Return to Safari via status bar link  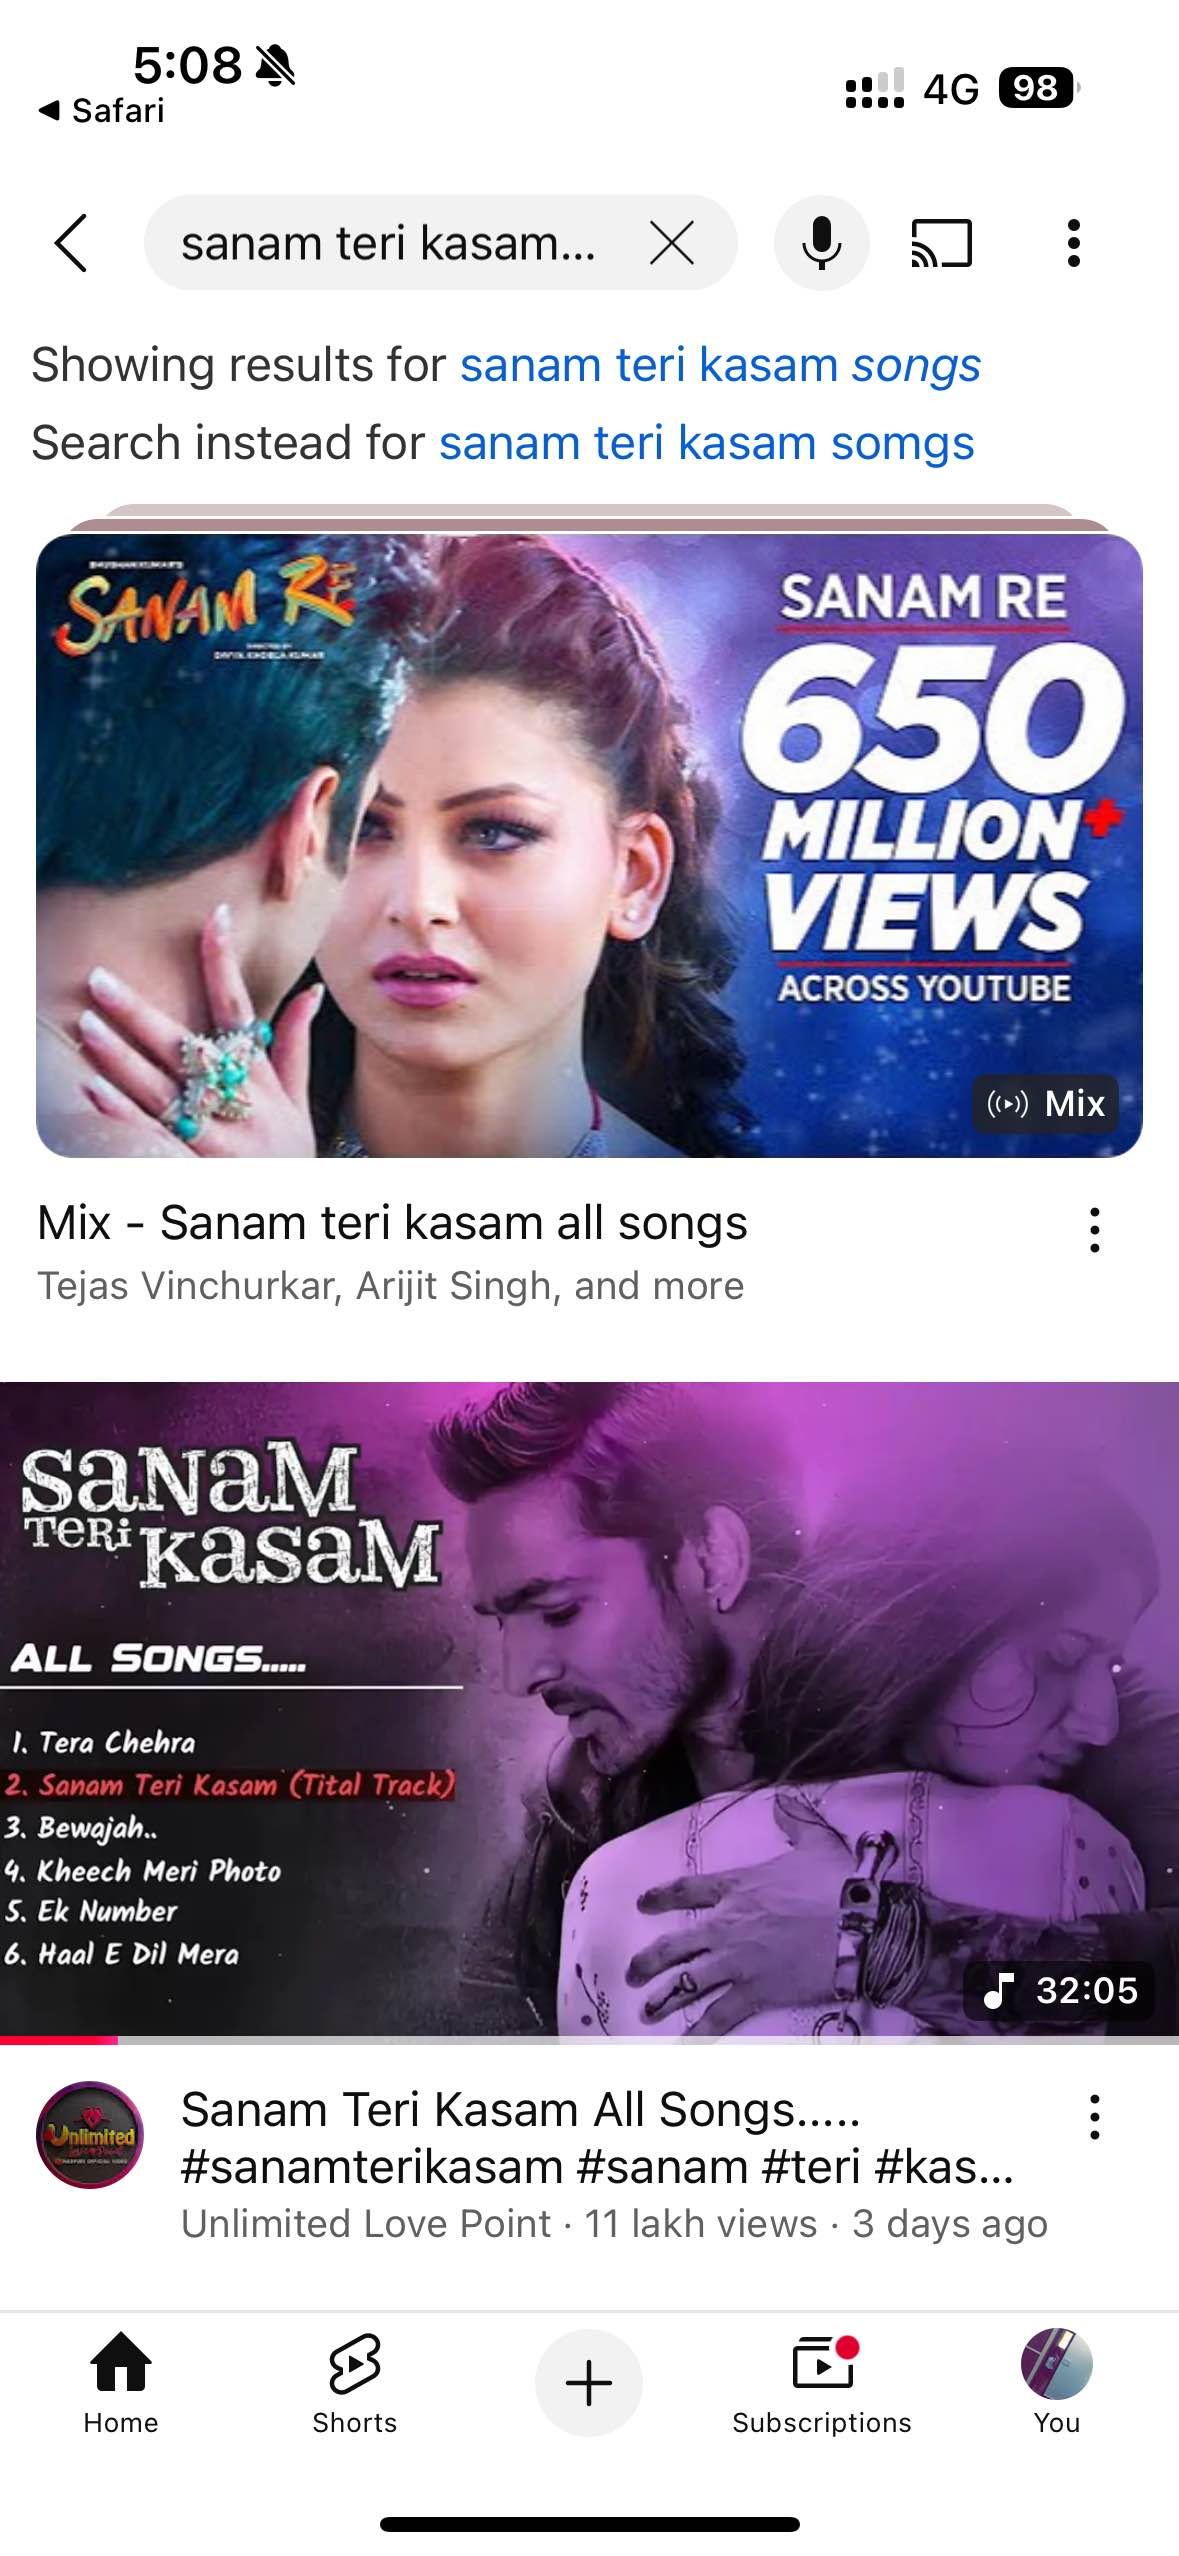tap(101, 110)
